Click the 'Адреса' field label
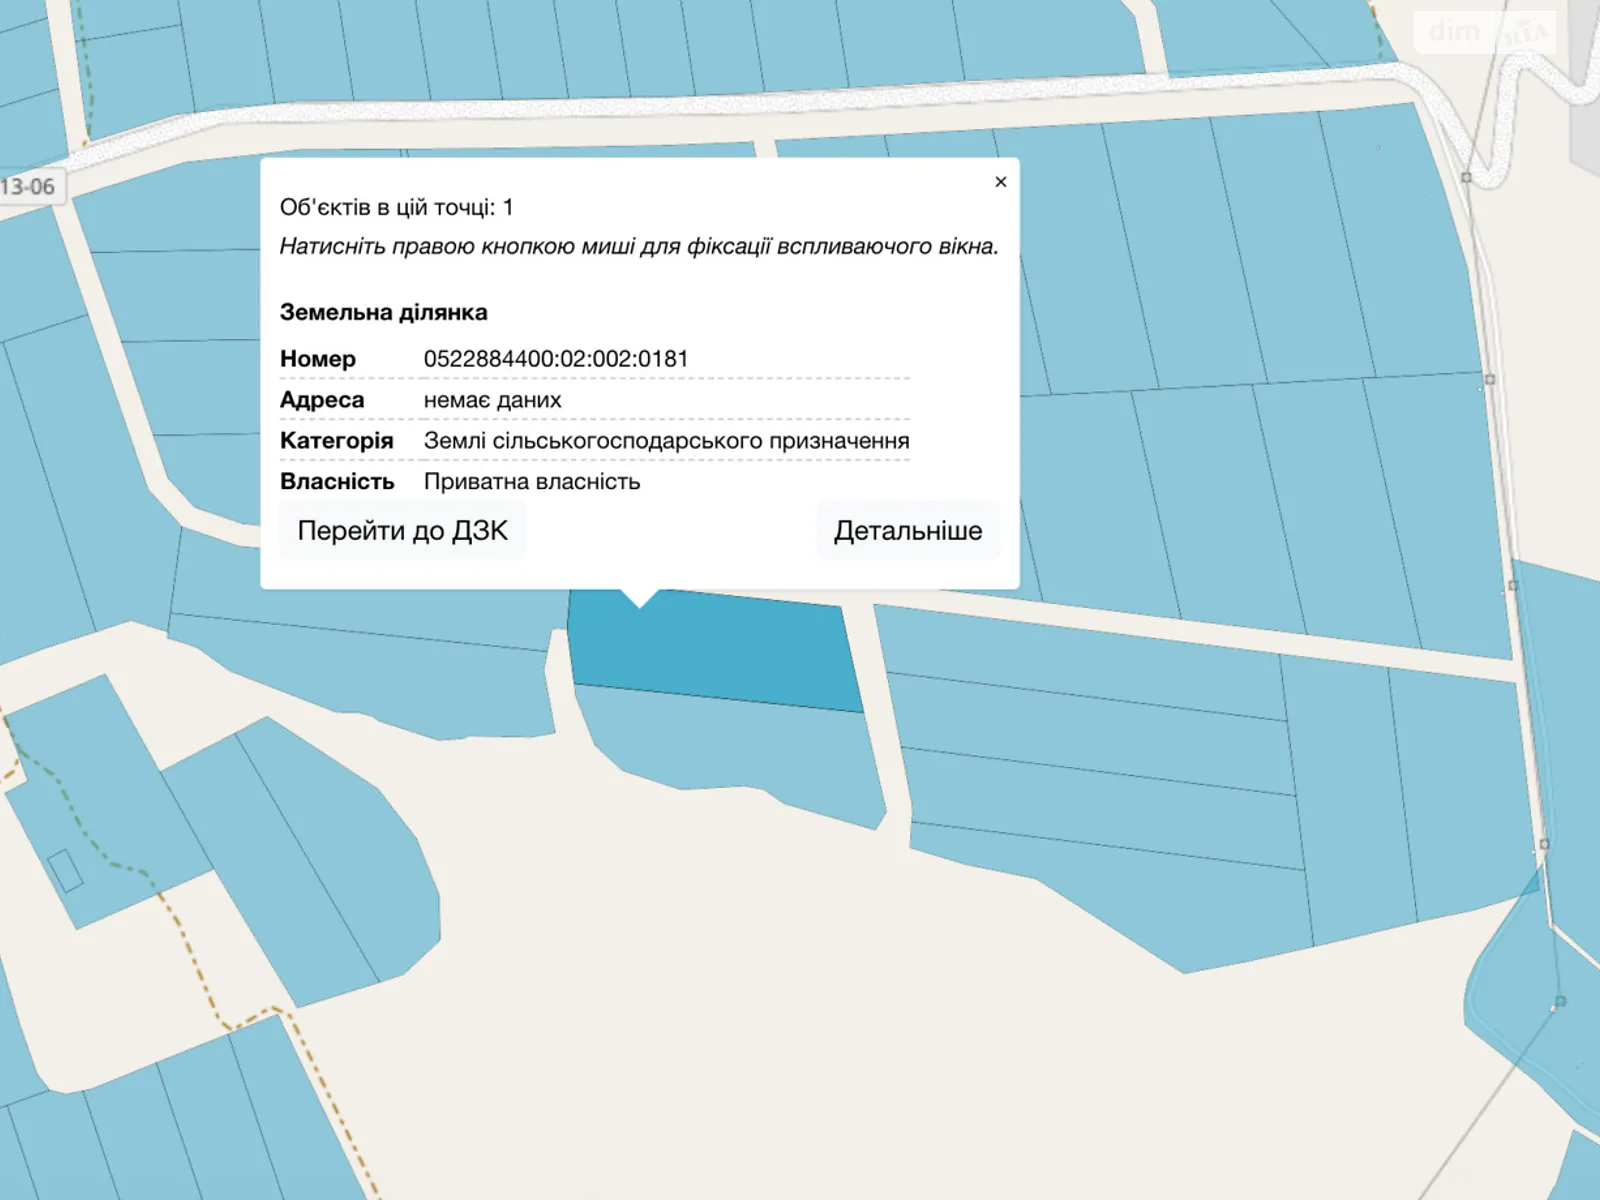This screenshot has width=1600, height=1200. [321, 400]
